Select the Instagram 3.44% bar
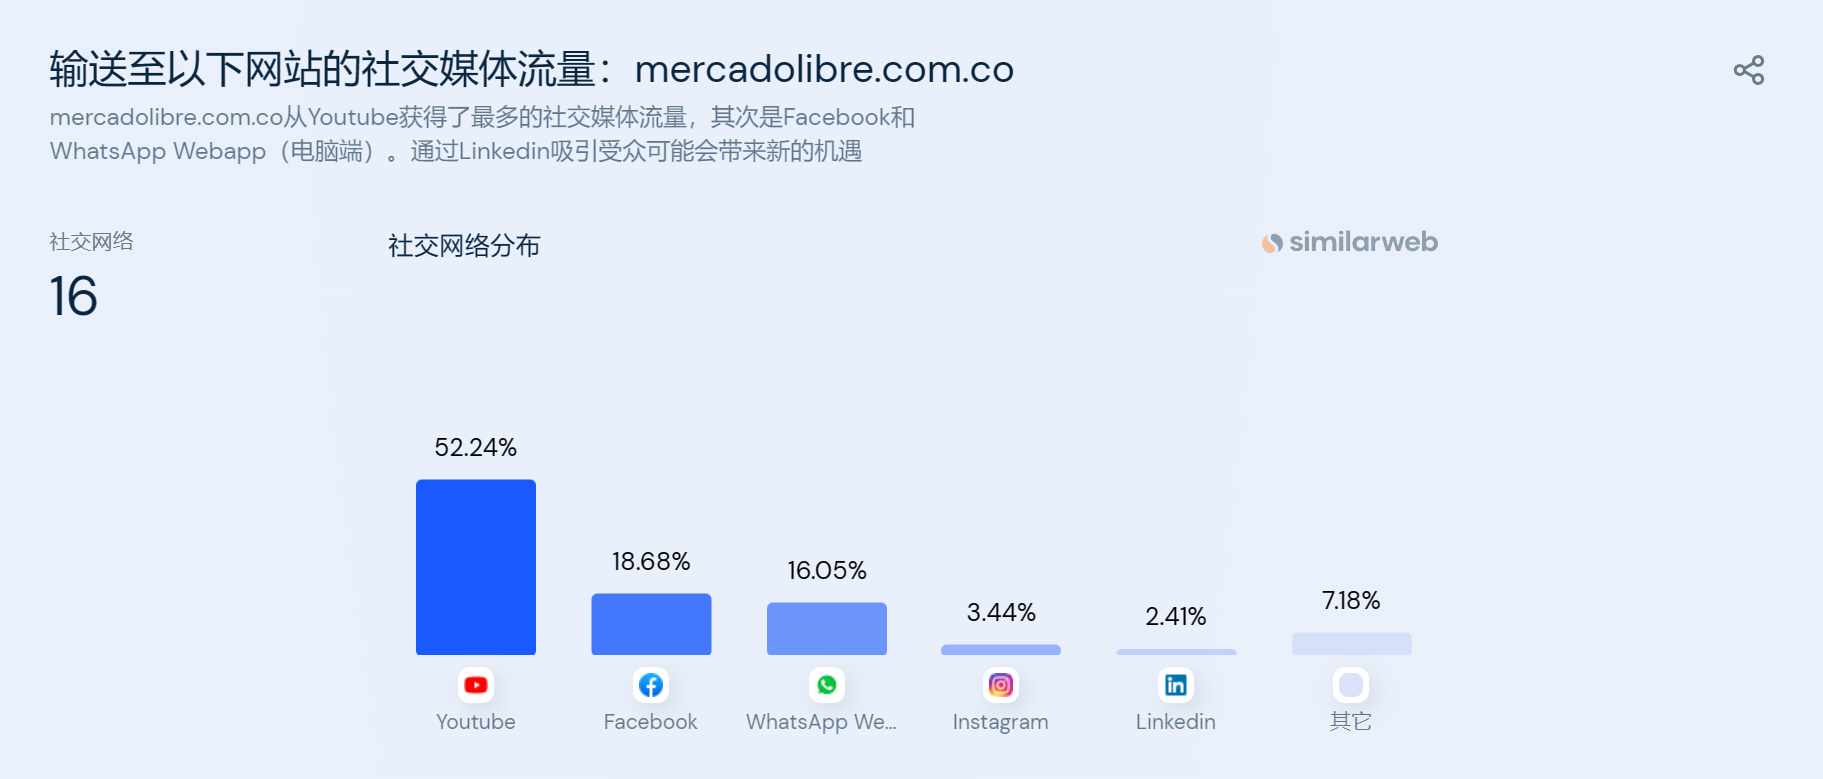1823x779 pixels. point(1001,650)
